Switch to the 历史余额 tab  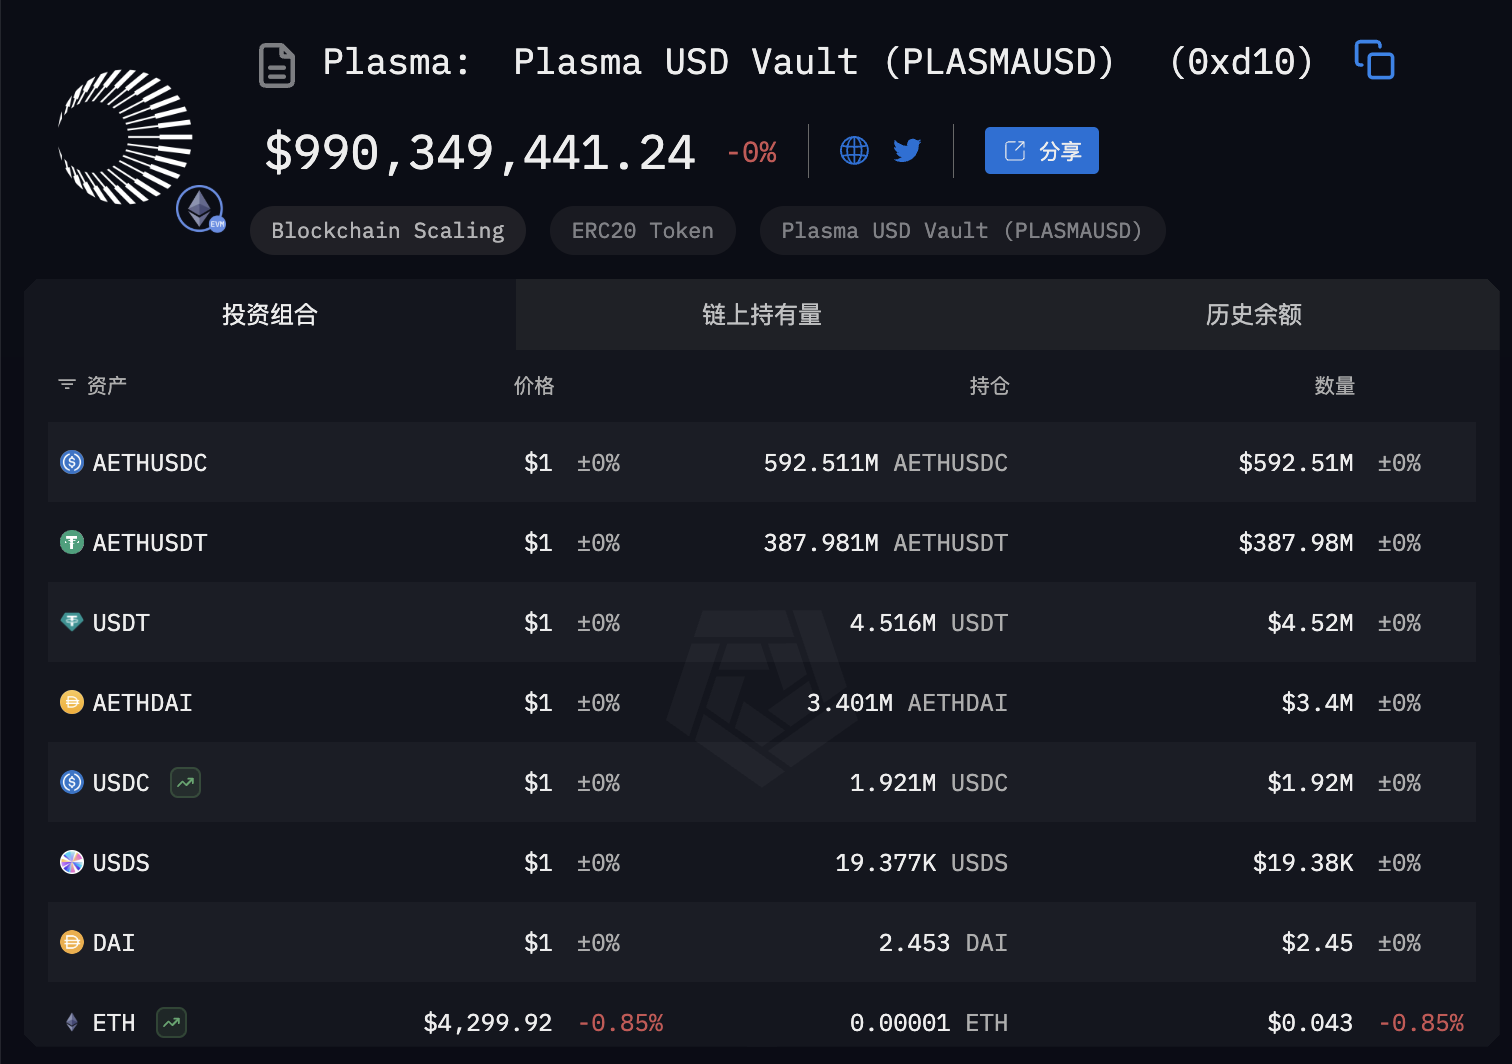click(x=1253, y=315)
